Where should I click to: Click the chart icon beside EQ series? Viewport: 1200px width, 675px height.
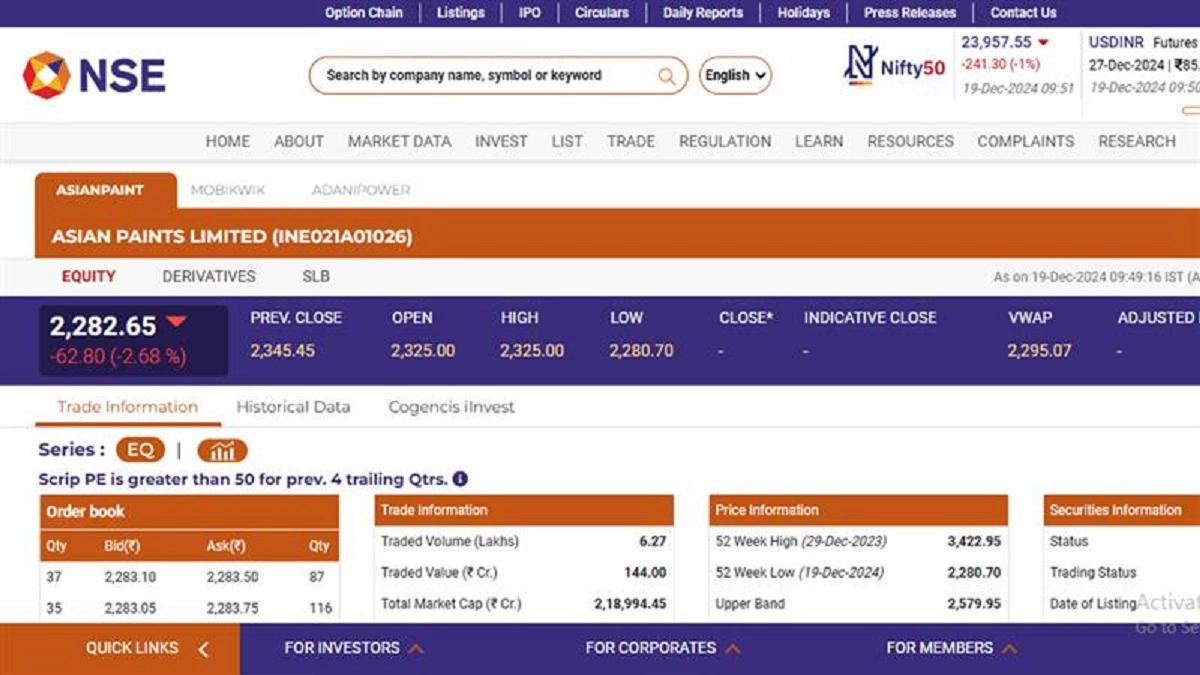221,450
